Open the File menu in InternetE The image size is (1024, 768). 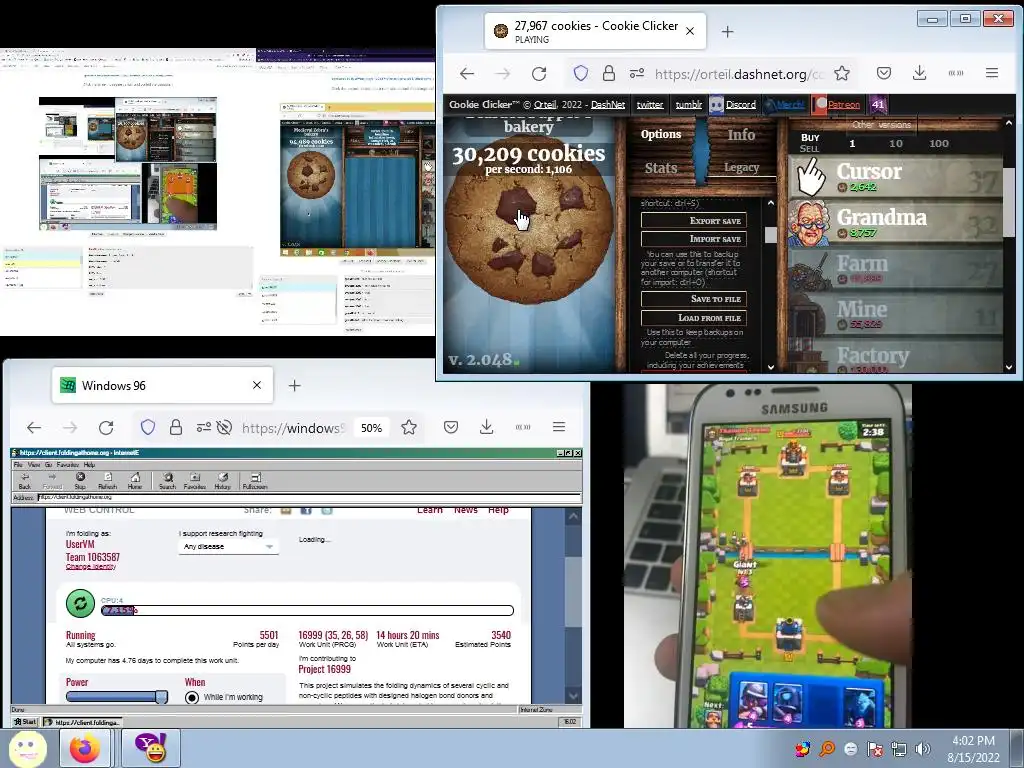pos(18,465)
